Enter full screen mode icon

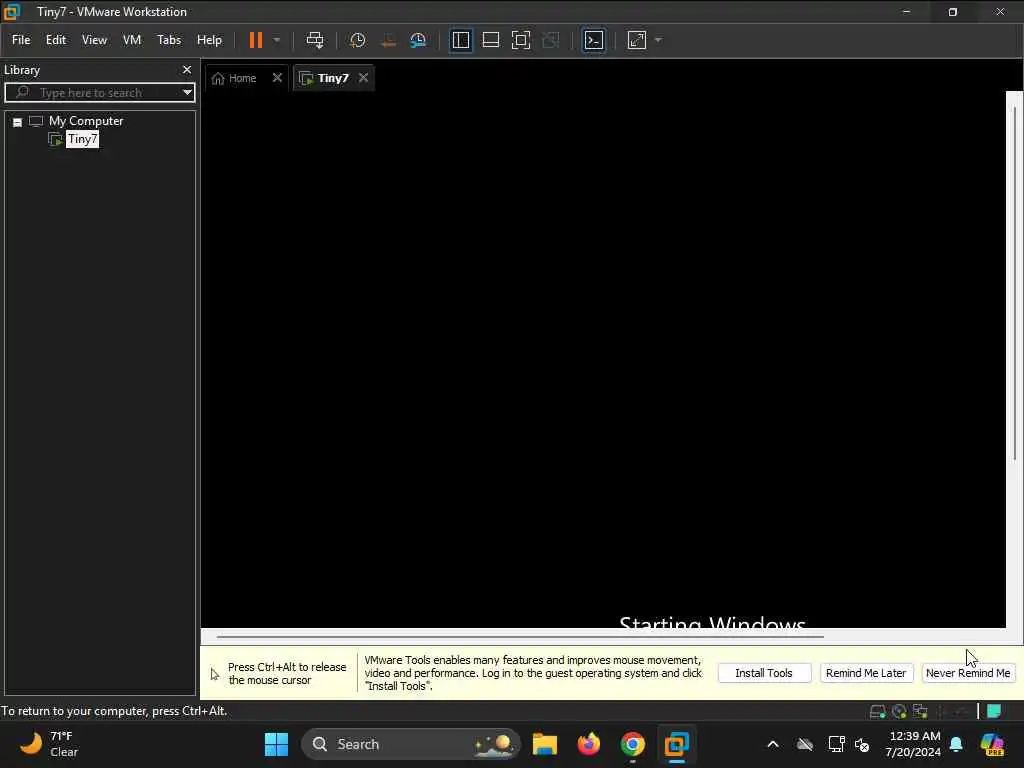click(x=520, y=40)
